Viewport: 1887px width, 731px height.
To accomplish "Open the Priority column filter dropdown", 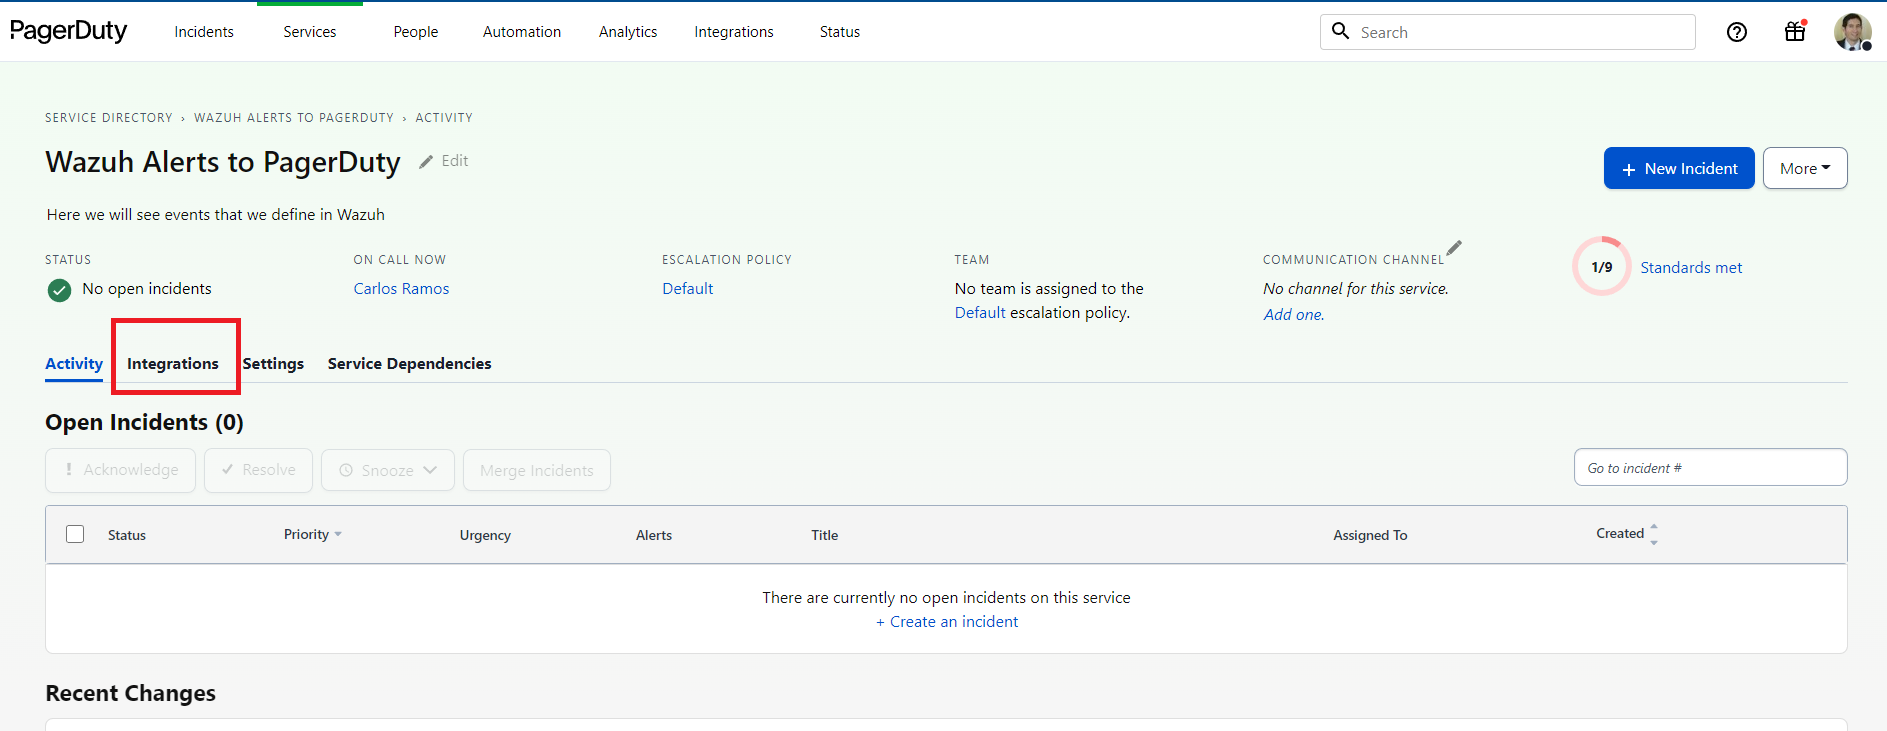I will click(x=338, y=534).
